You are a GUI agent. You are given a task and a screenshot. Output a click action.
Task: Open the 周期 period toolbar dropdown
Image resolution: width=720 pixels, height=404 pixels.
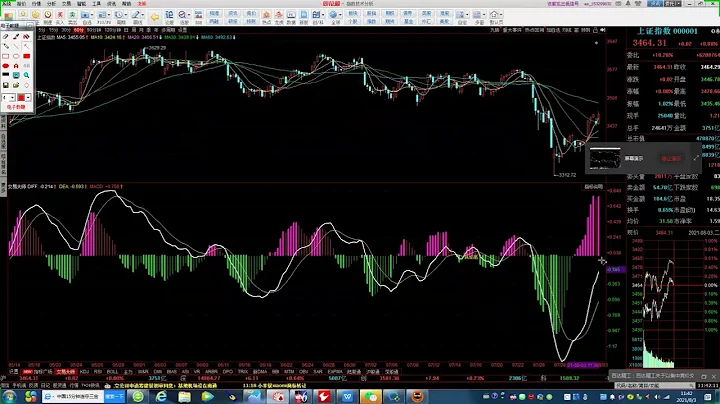[126, 15]
